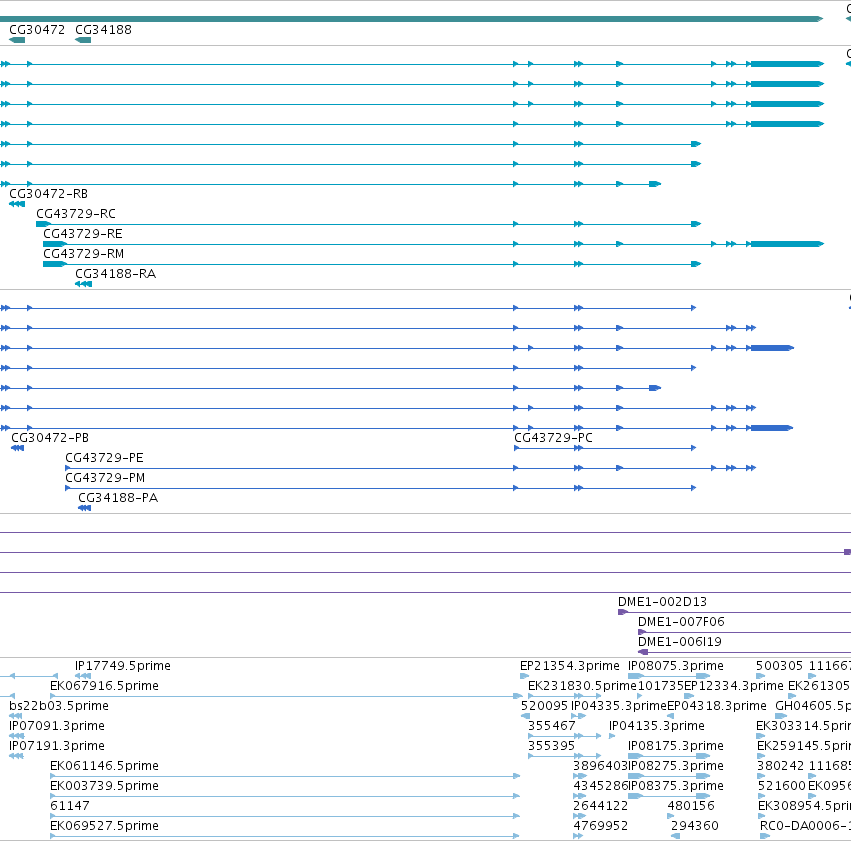Click the CG30472 gene arrow glyph
This screenshot has height=841, width=851.
point(17,40)
